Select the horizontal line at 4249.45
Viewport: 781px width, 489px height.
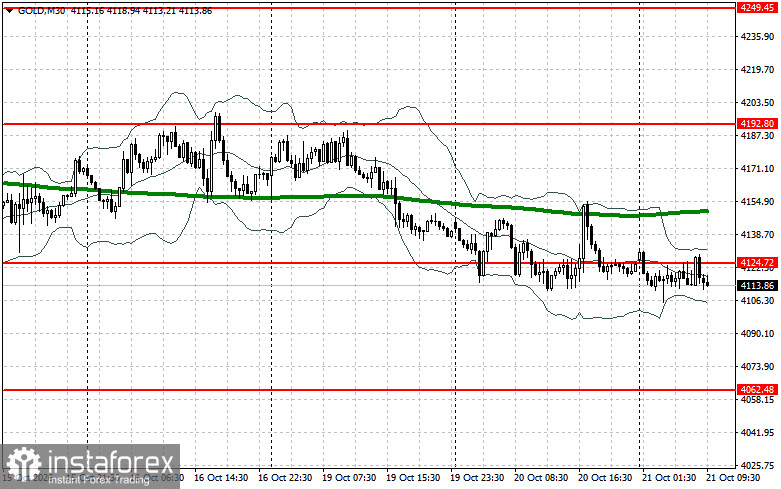[369, 8]
